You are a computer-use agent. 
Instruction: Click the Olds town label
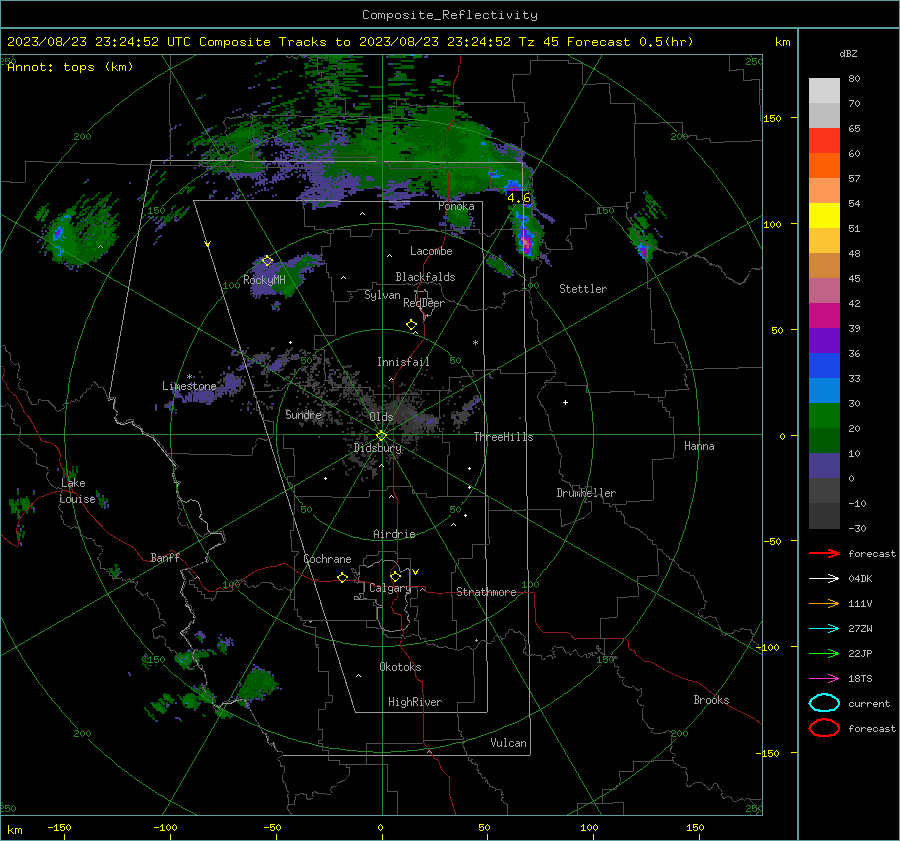pos(381,416)
